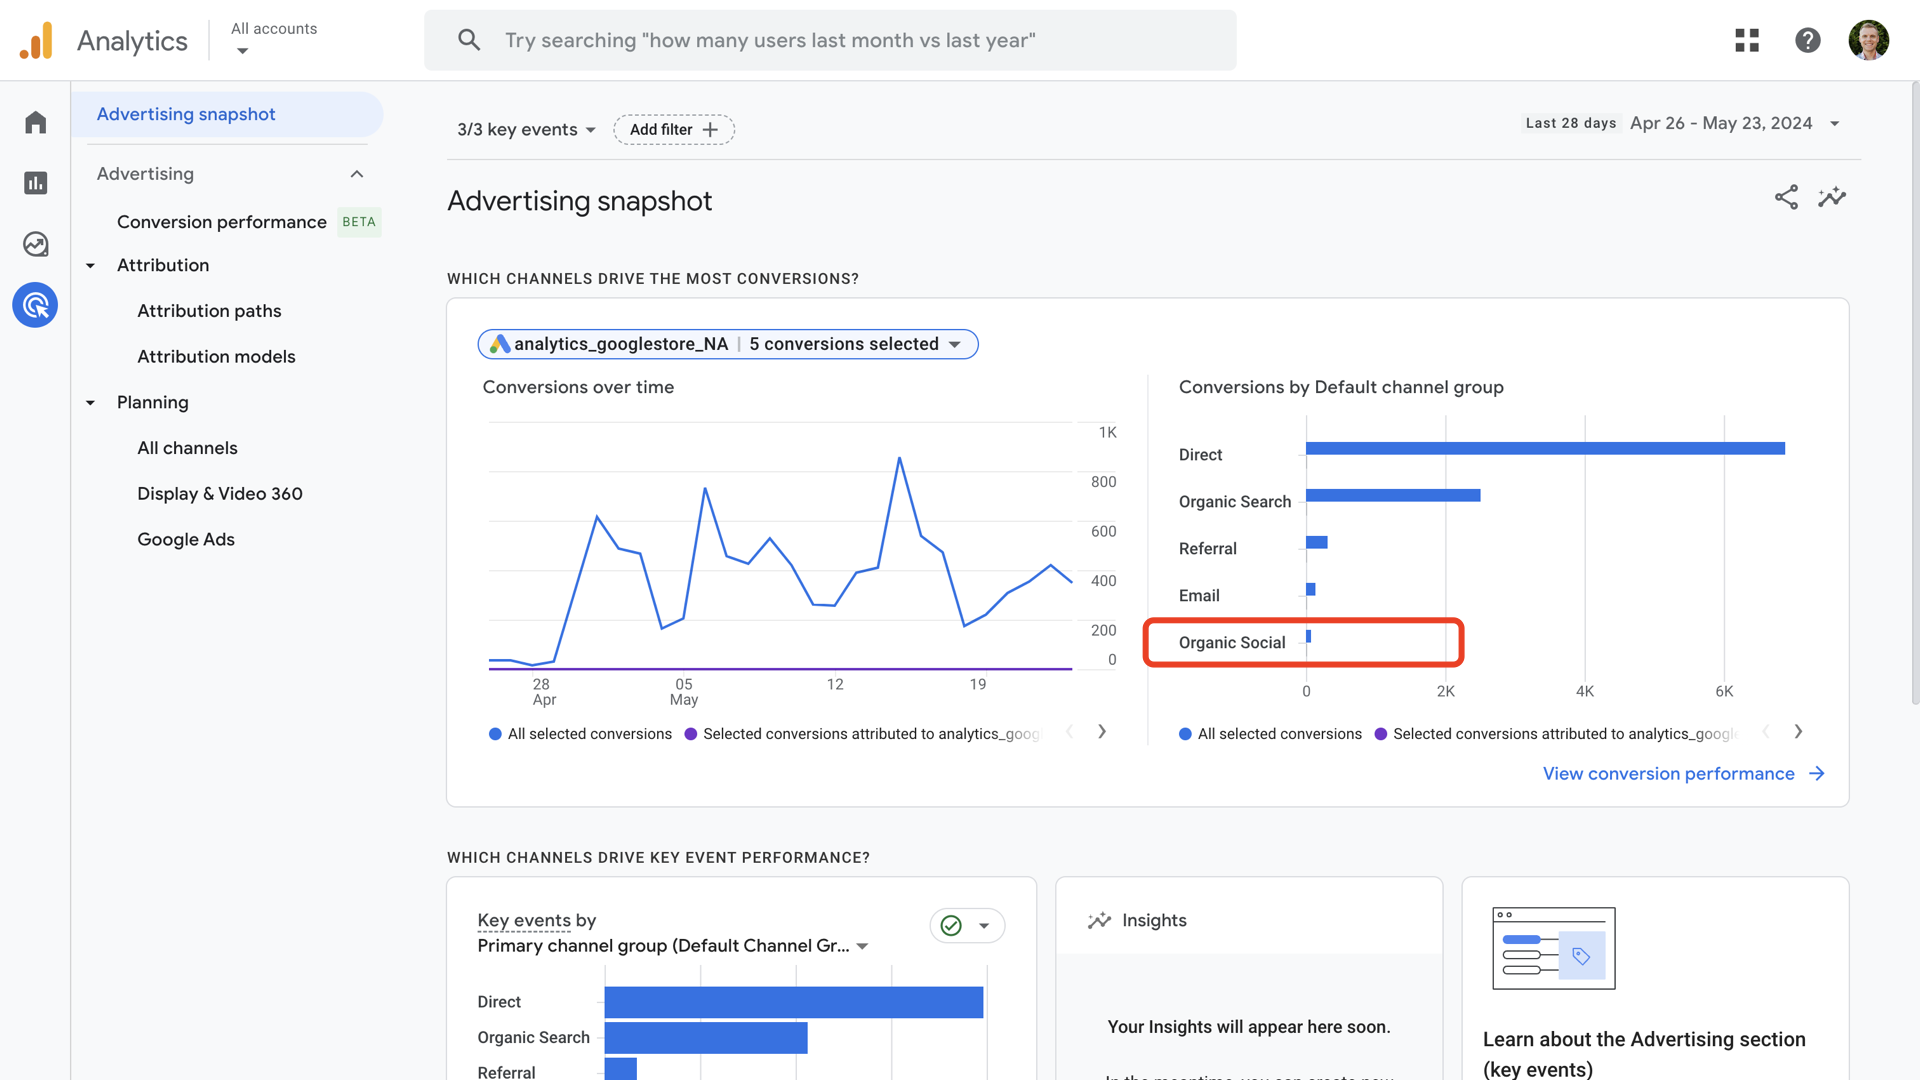The image size is (1920, 1080).
Task: Select Attribution models in the sidebar
Action: click(216, 356)
